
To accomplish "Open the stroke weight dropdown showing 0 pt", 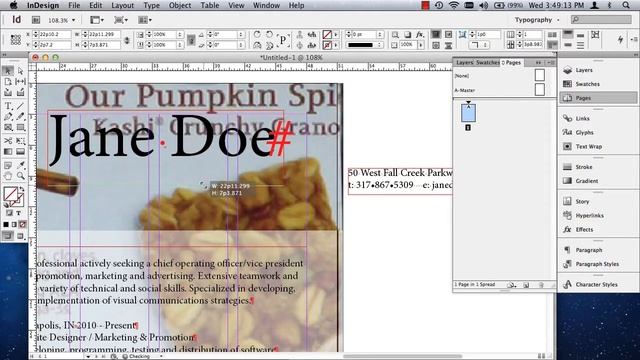I will click(x=380, y=35).
